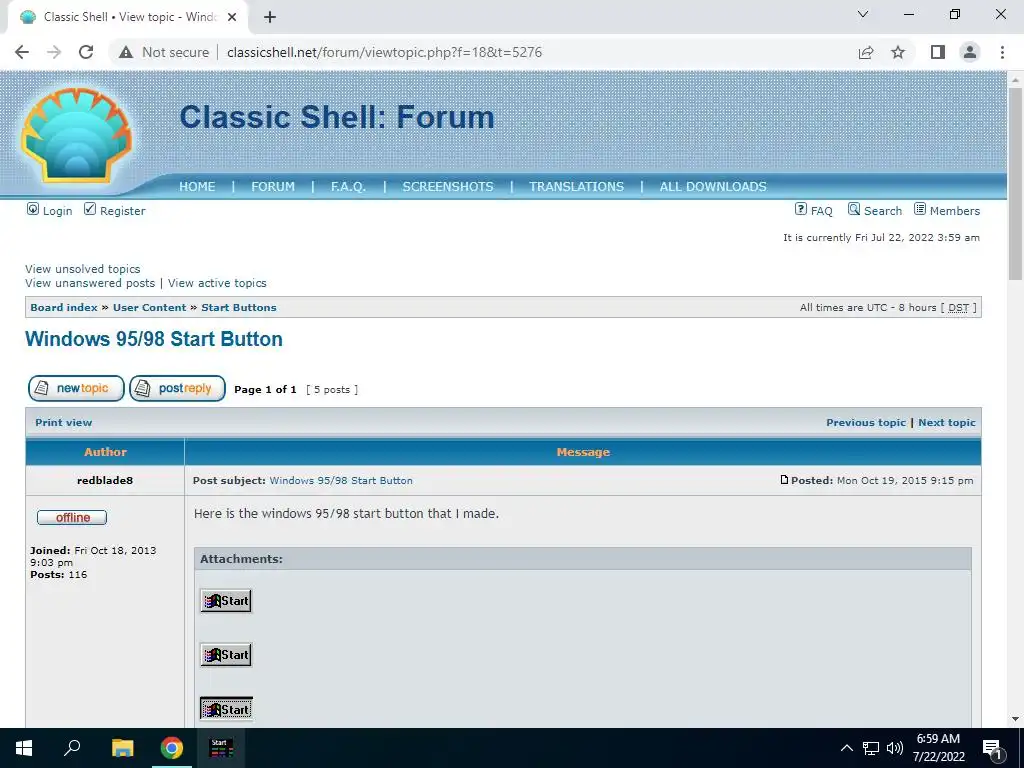
Task: Open the notification center icon
Action: tap(992, 748)
